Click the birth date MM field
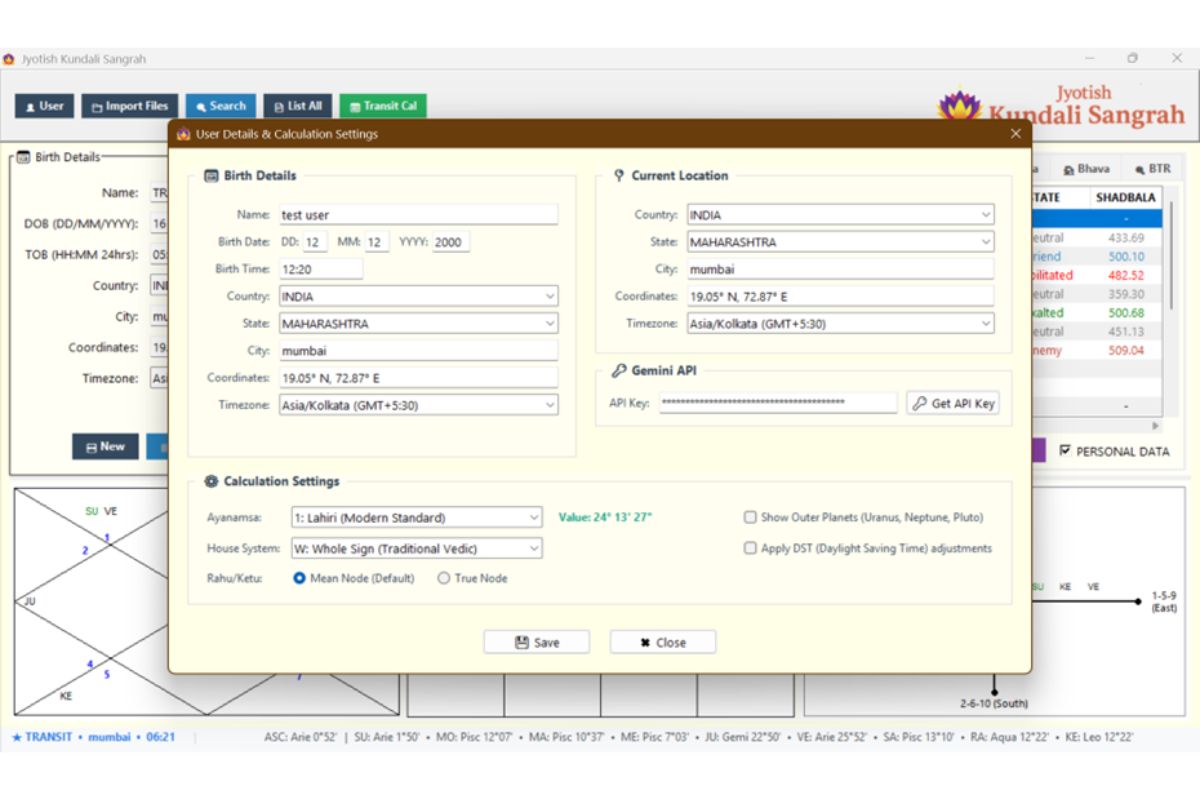Viewport: 1200px width, 800px height. pyautogui.click(x=377, y=242)
